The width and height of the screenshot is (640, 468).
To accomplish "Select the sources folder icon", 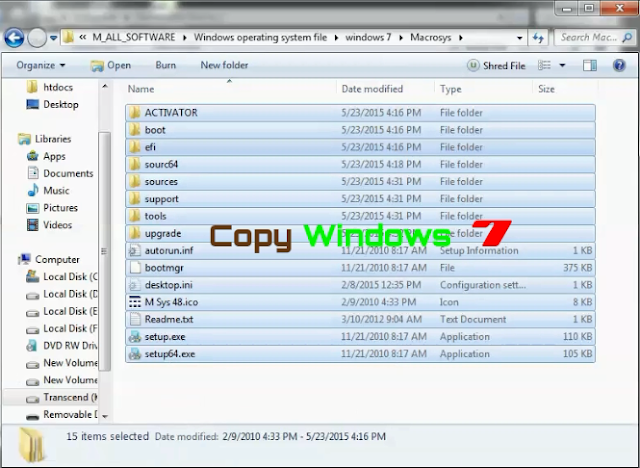I will click(135, 182).
